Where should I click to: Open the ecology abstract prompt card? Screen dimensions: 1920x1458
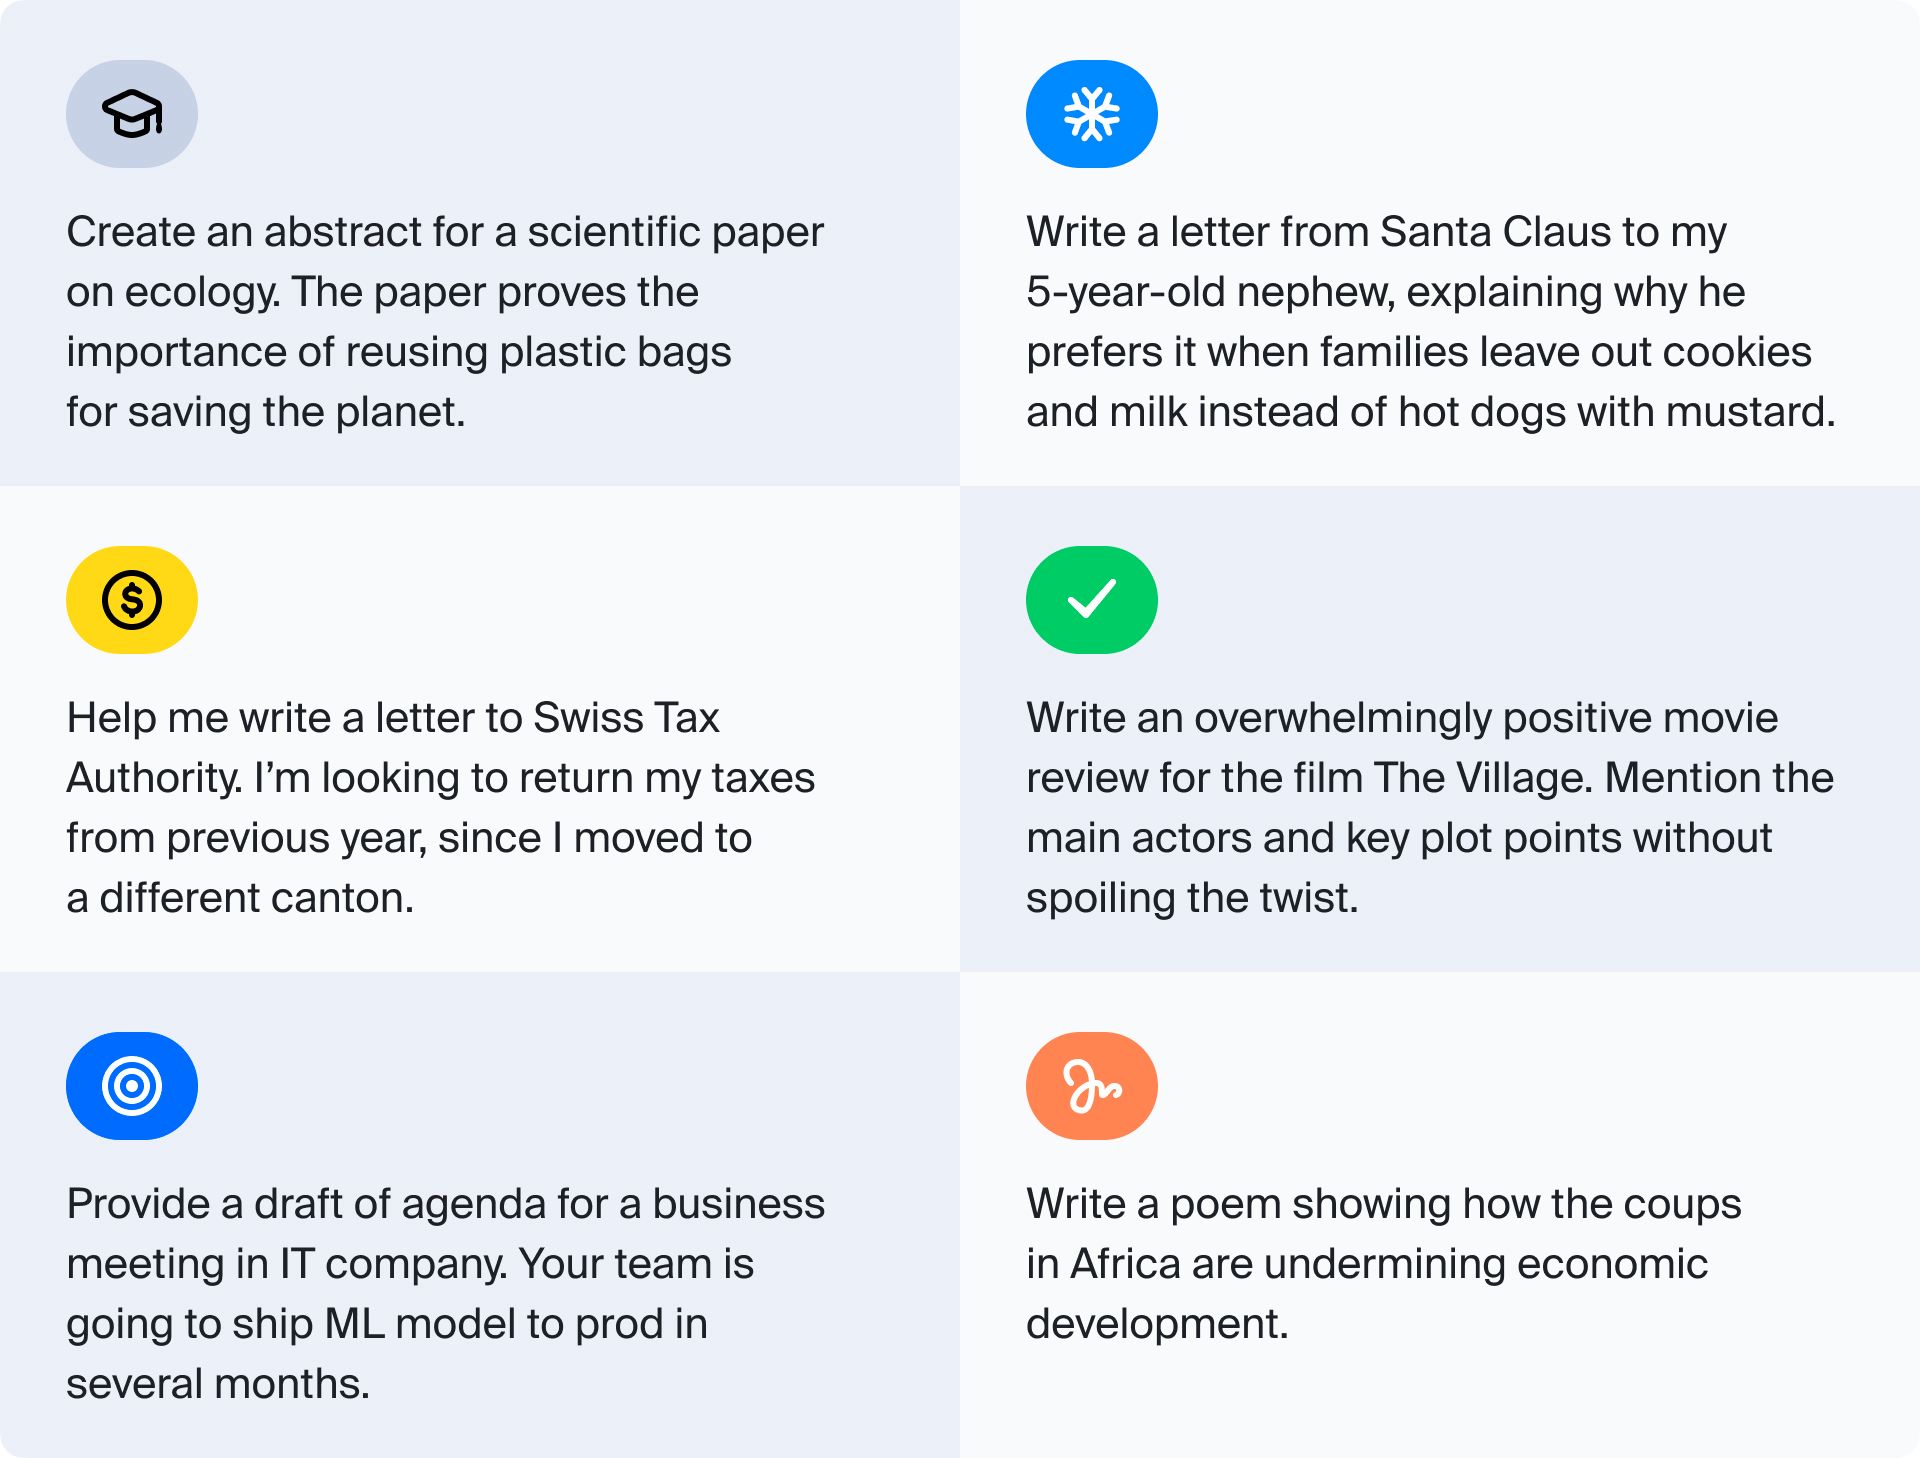point(480,243)
